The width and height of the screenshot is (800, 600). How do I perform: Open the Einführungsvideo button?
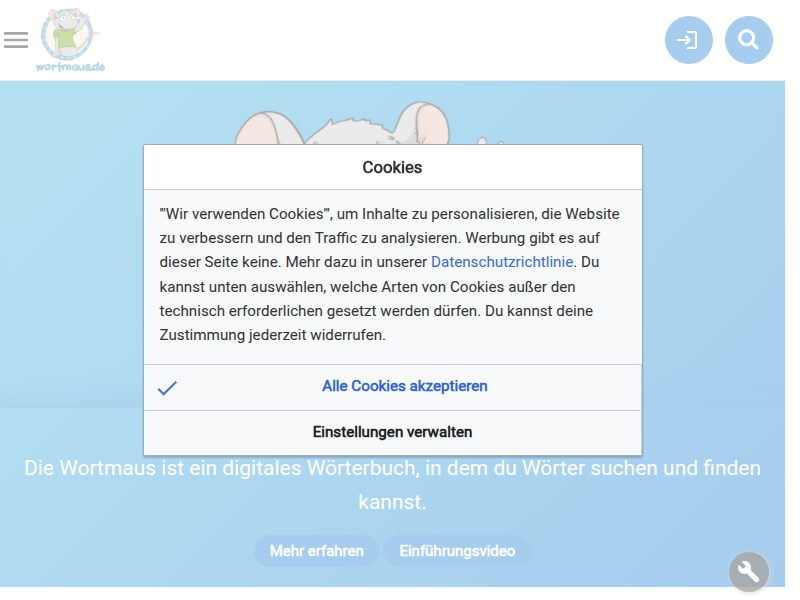(457, 551)
